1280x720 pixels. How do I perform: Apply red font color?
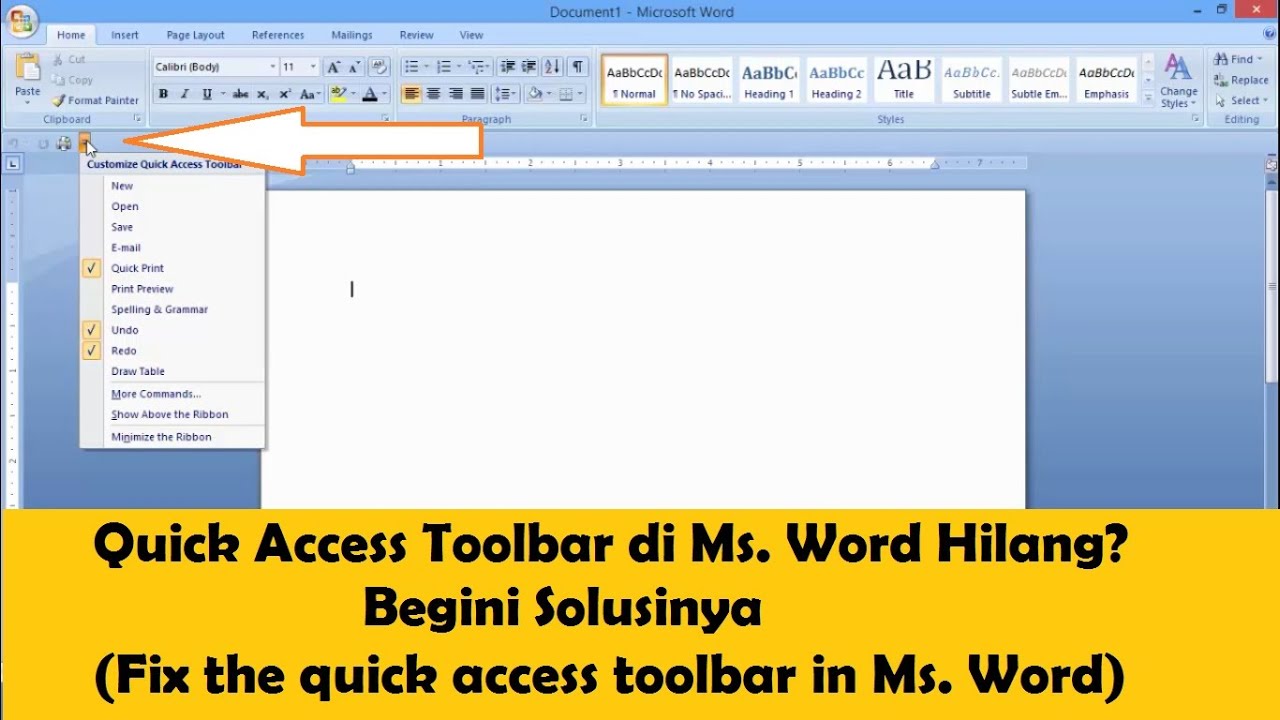tap(370, 94)
